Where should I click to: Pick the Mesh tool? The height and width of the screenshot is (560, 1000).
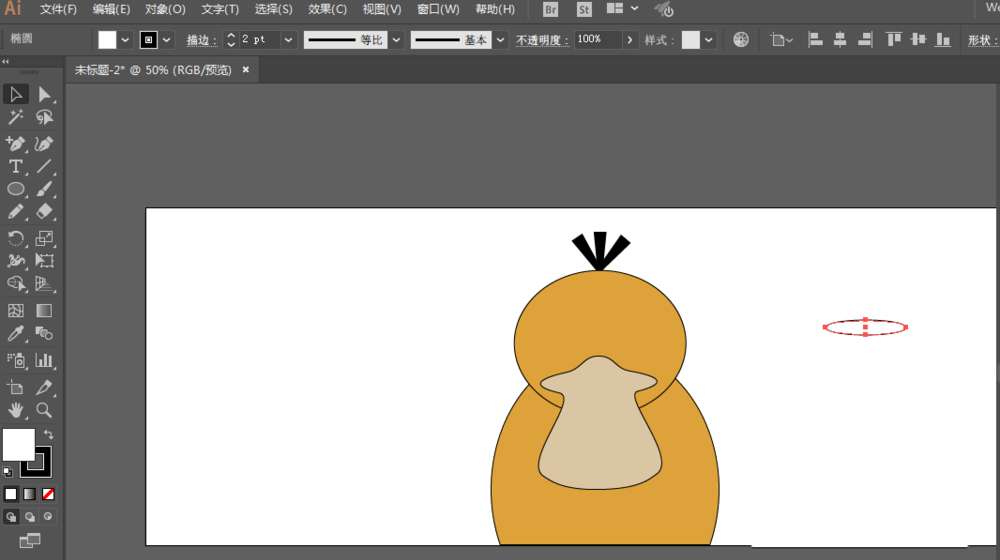coord(15,311)
